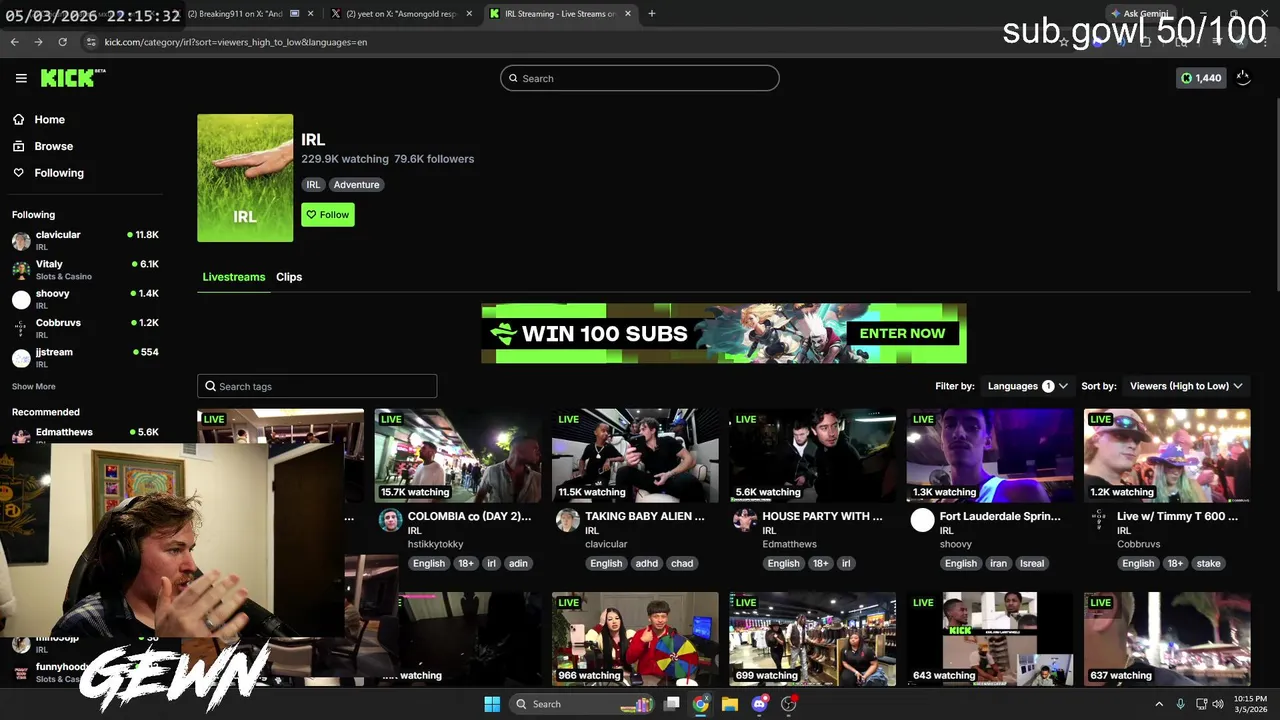The image size is (1280, 720).
Task: Open File Explorer from the taskbar
Action: click(x=730, y=704)
